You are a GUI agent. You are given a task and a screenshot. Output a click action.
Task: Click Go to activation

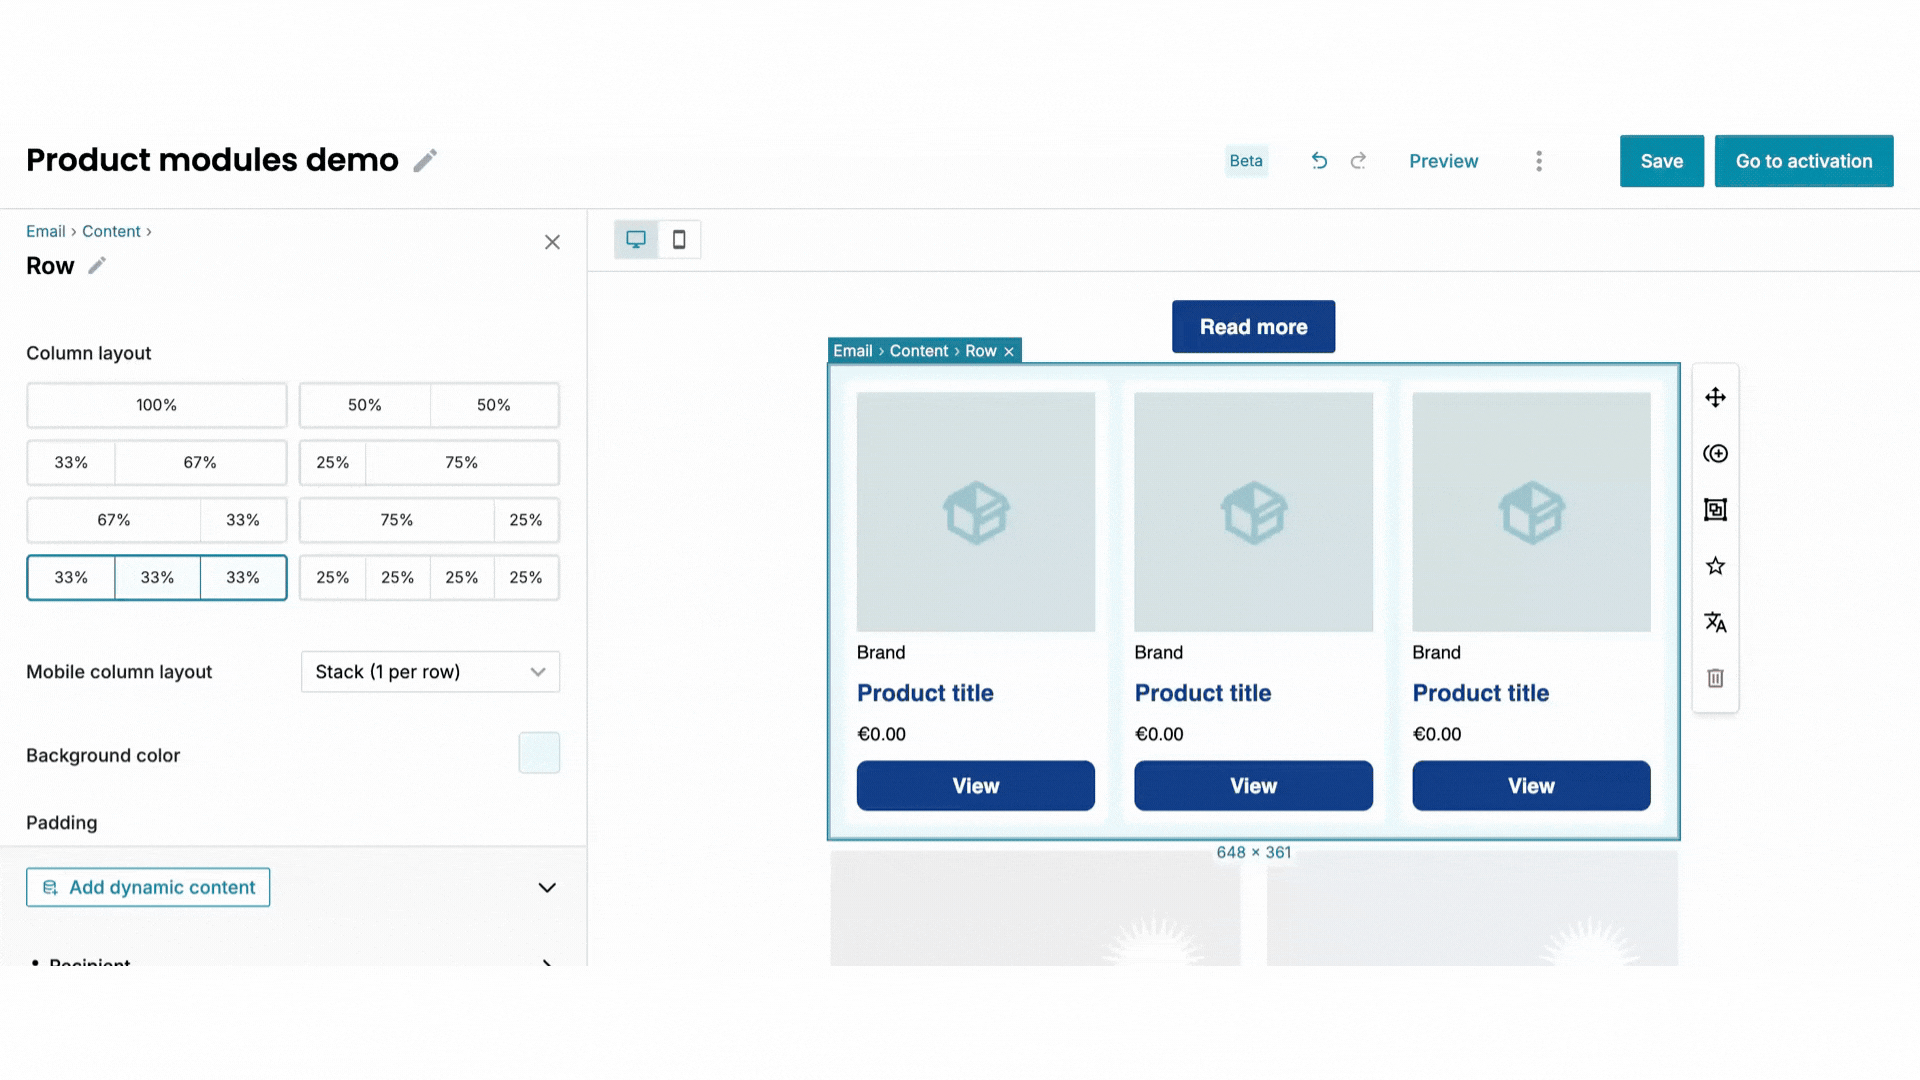1804,160
